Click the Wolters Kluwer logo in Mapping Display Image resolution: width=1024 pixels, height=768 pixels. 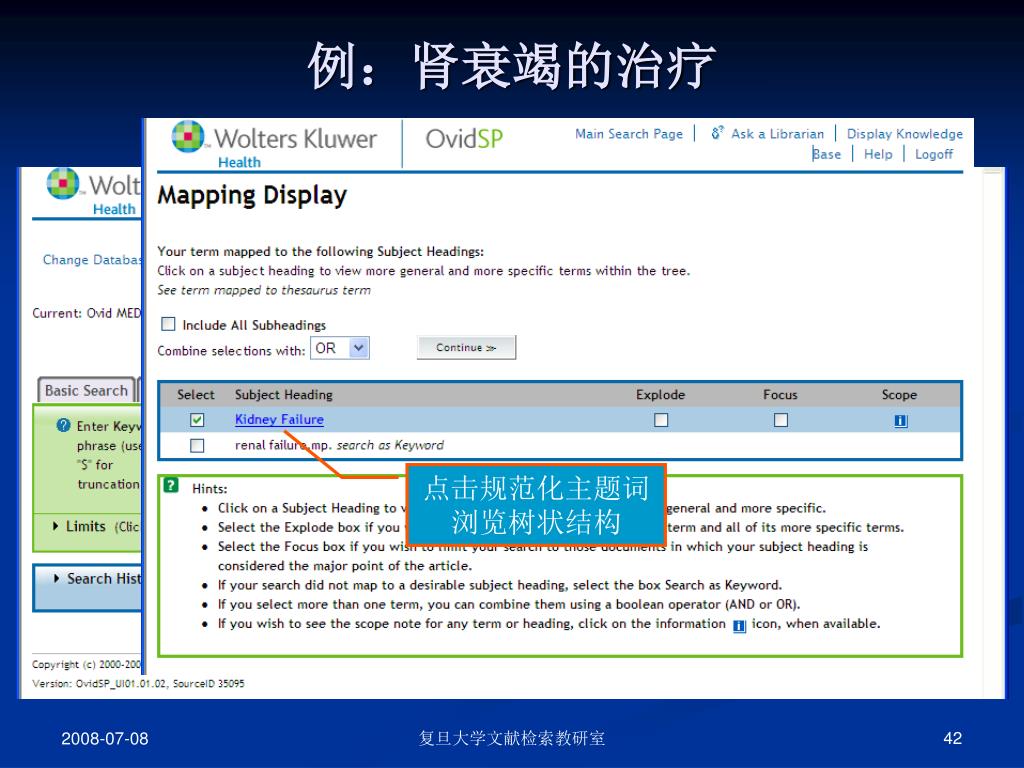coord(275,143)
